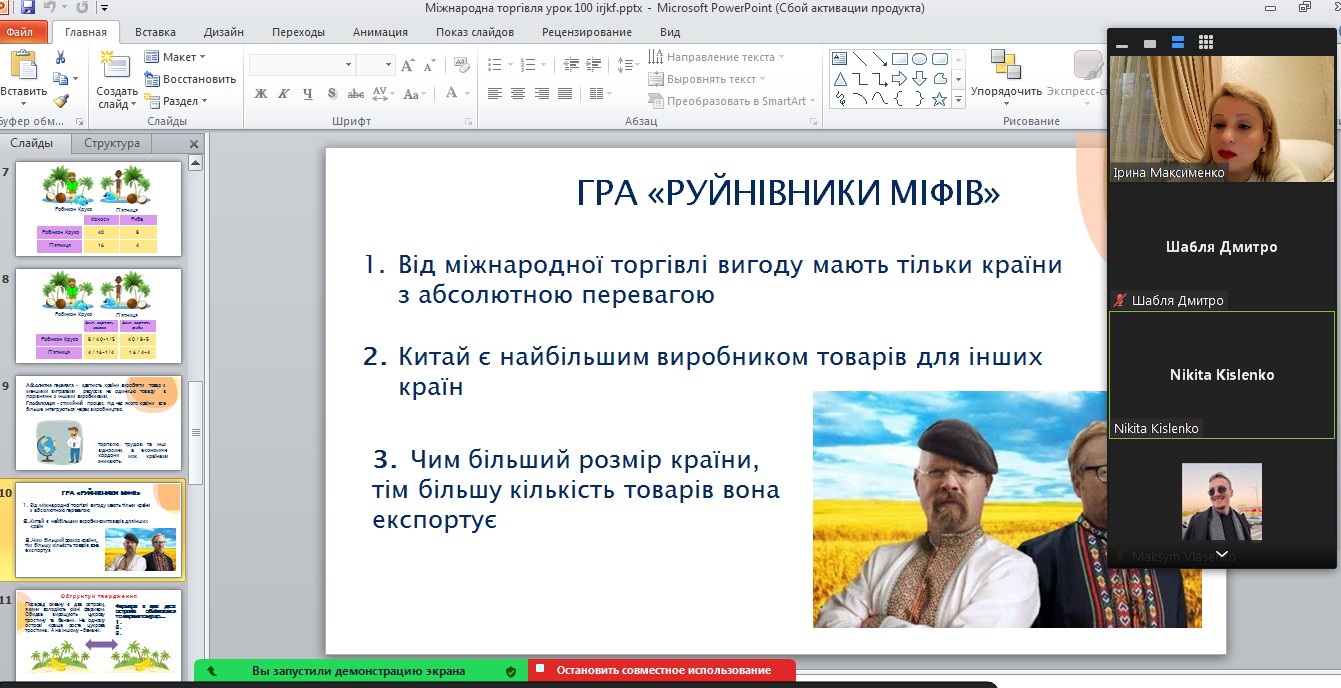Toggle underline Ч formatting
This screenshot has height=688, width=1341.
pyautogui.click(x=307, y=94)
